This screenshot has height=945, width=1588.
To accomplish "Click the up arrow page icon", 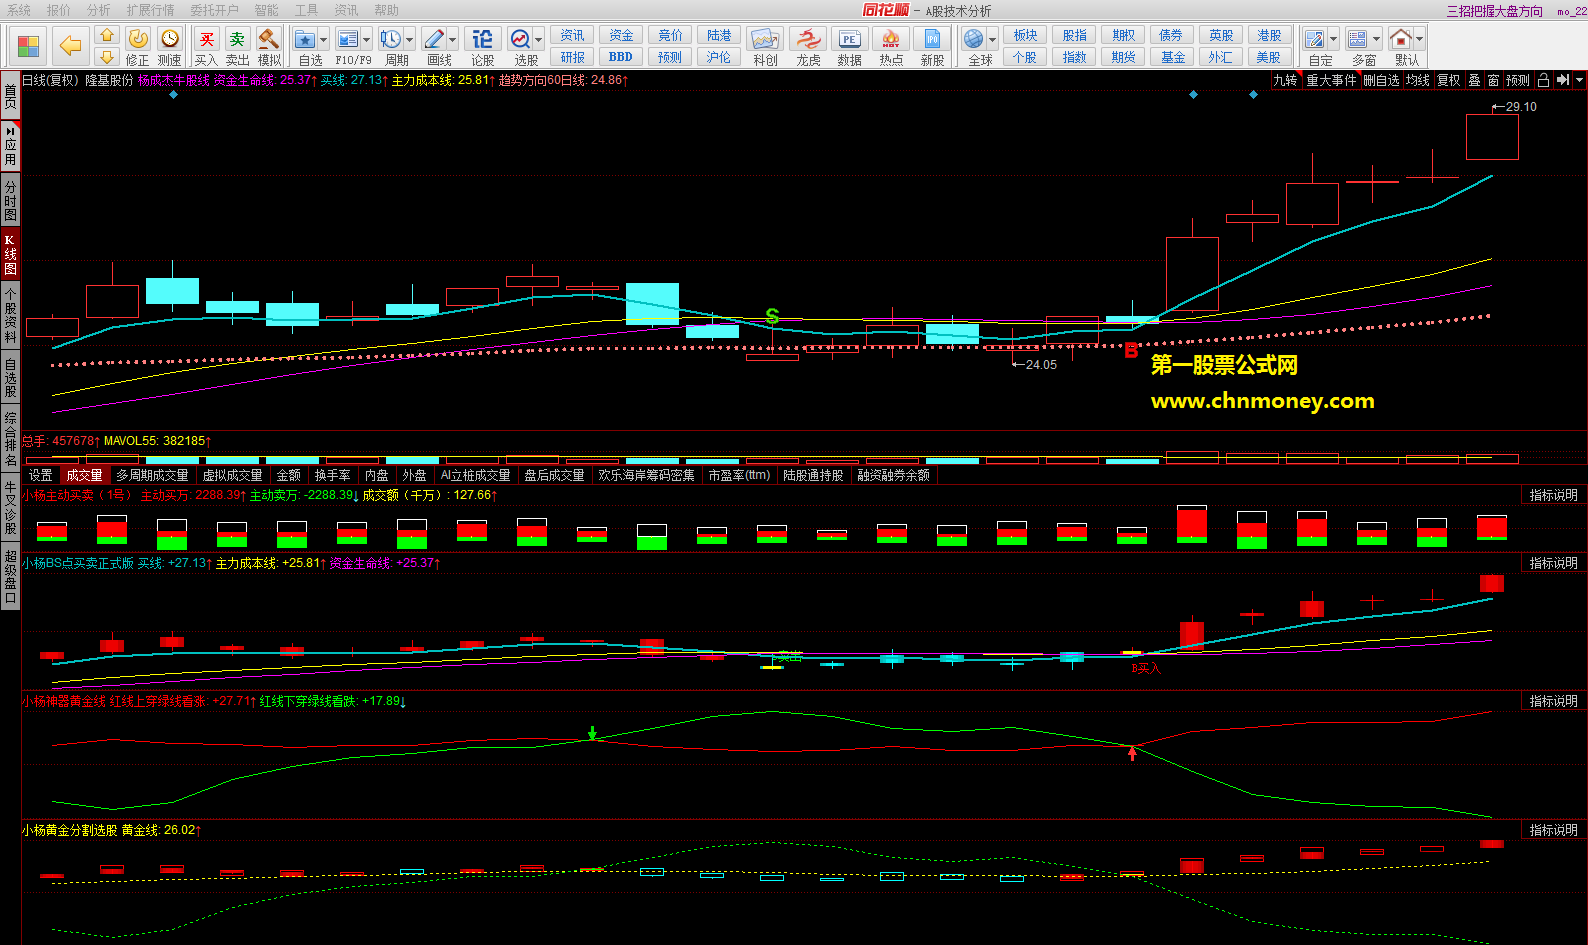I will pyautogui.click(x=107, y=35).
